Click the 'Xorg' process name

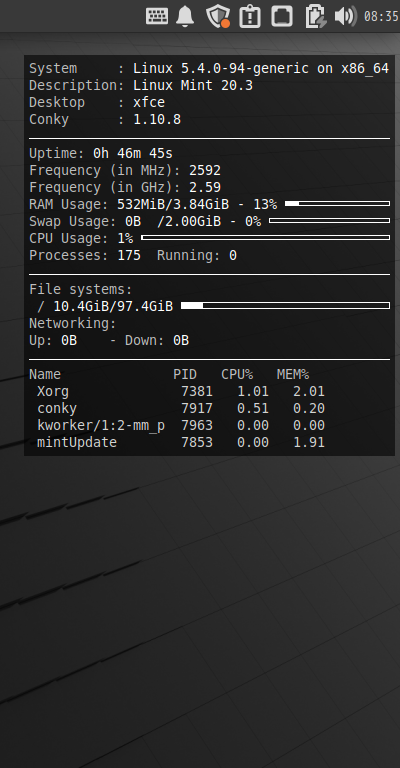(53, 392)
